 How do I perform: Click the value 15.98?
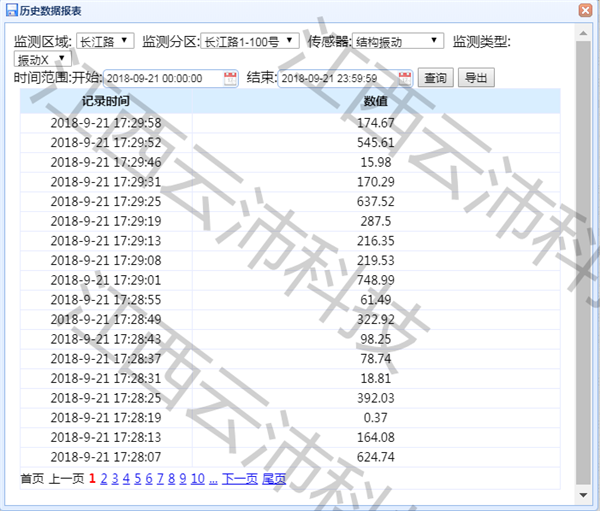376,162
